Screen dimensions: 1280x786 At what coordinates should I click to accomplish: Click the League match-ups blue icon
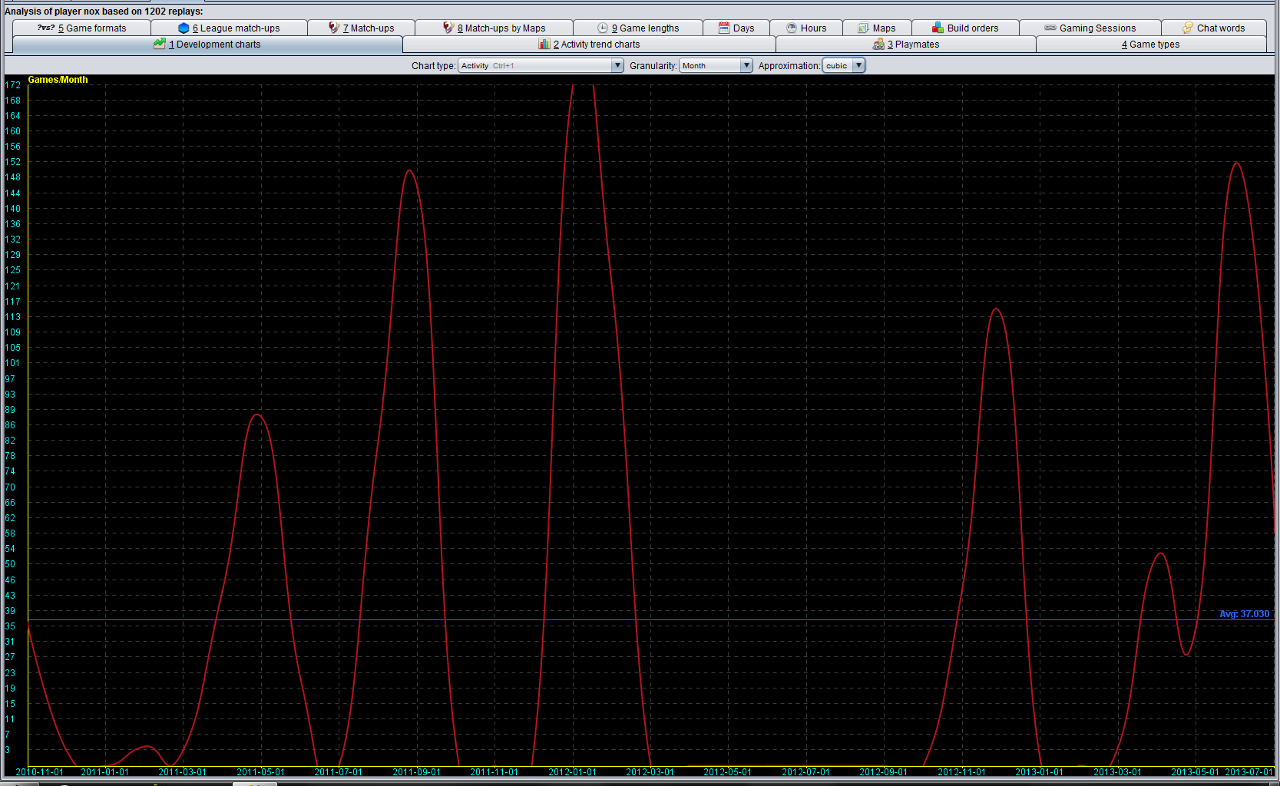184,28
